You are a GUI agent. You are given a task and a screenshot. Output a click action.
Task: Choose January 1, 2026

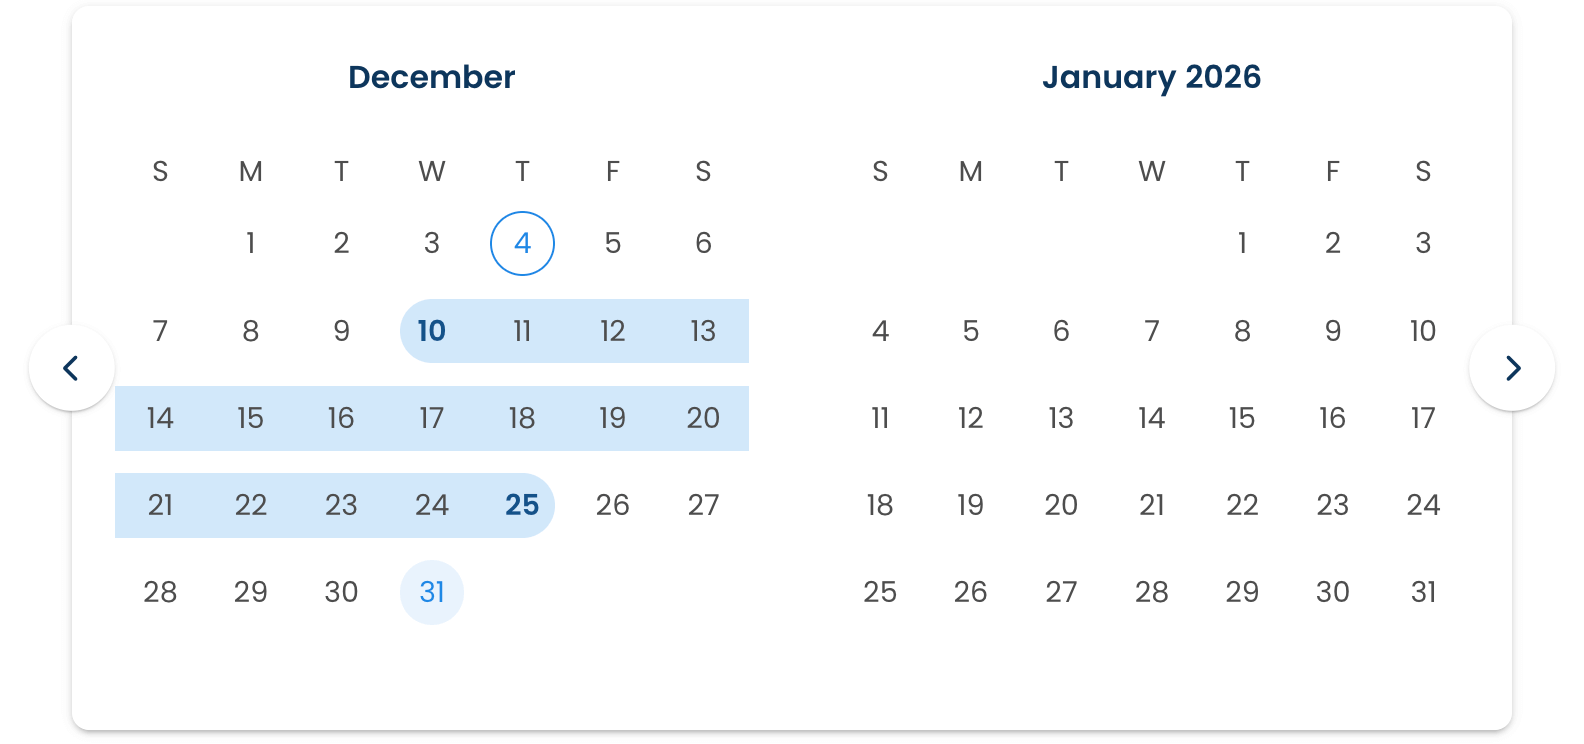click(1242, 243)
